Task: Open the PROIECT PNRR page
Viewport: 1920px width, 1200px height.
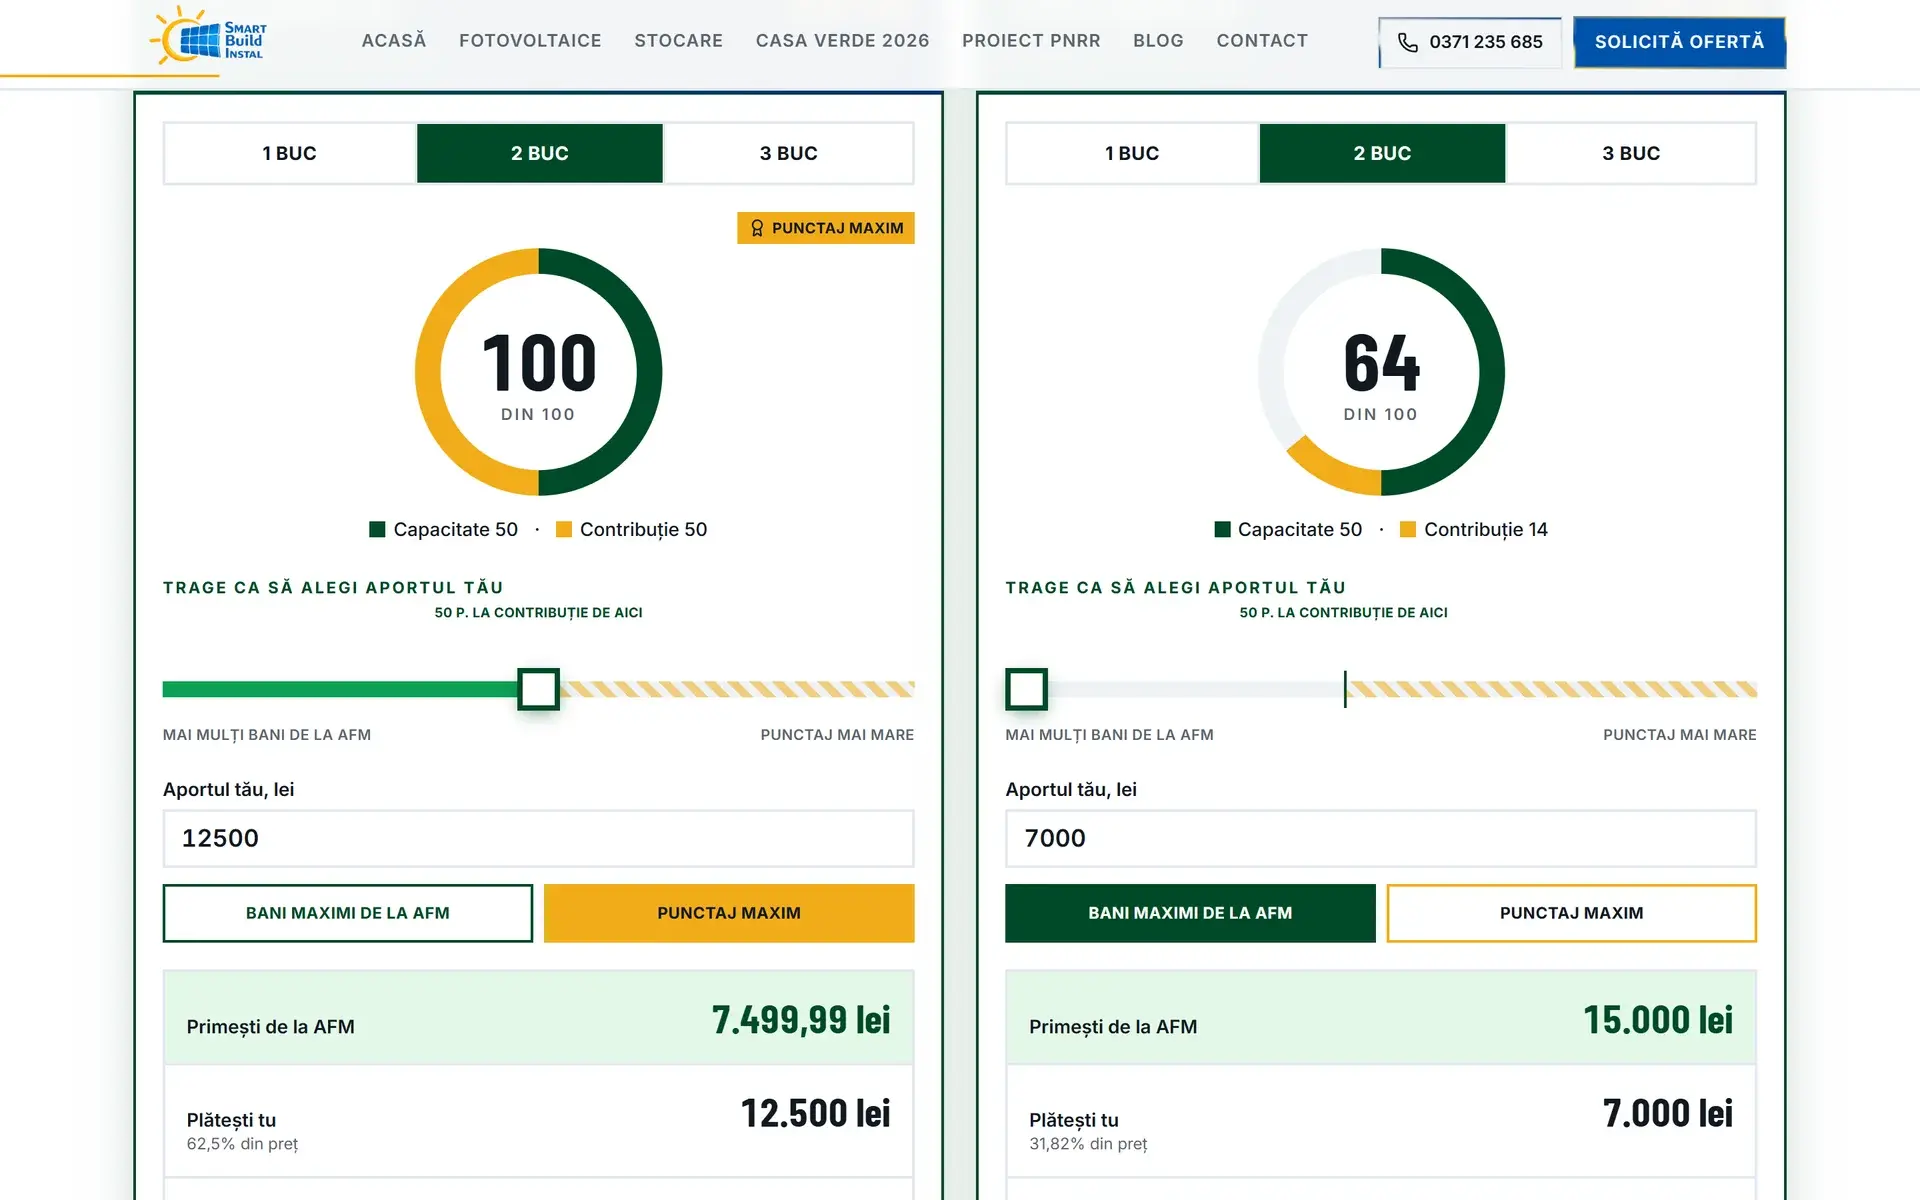Action: [x=1031, y=41]
